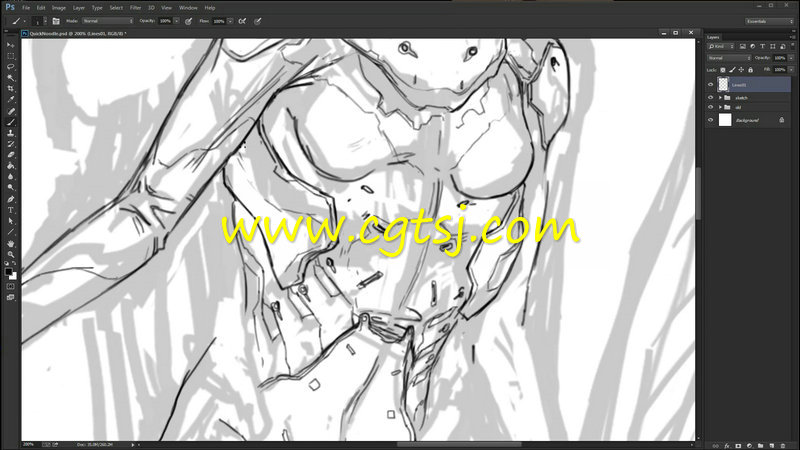Hide the Lines01 layer
Image resolution: width=800 pixels, height=450 pixels.
(x=710, y=85)
